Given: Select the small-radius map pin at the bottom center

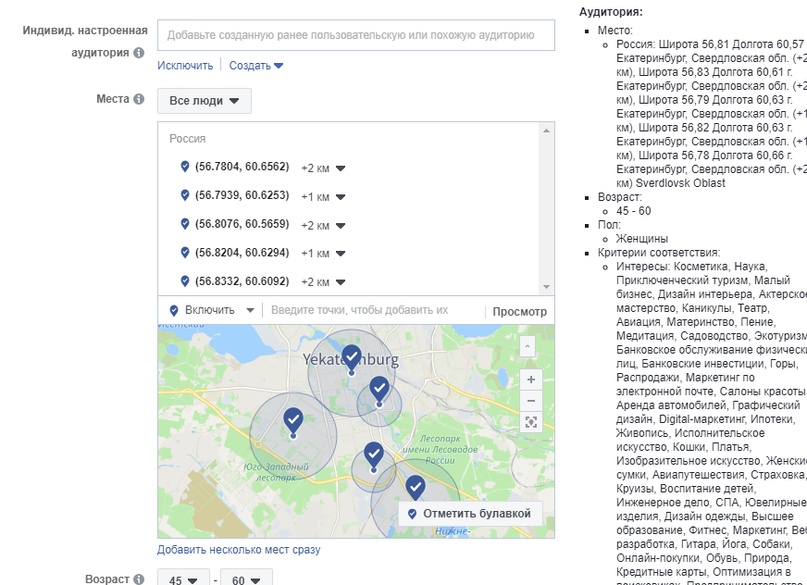Looking at the screenshot, I should pyautogui.click(x=374, y=457).
